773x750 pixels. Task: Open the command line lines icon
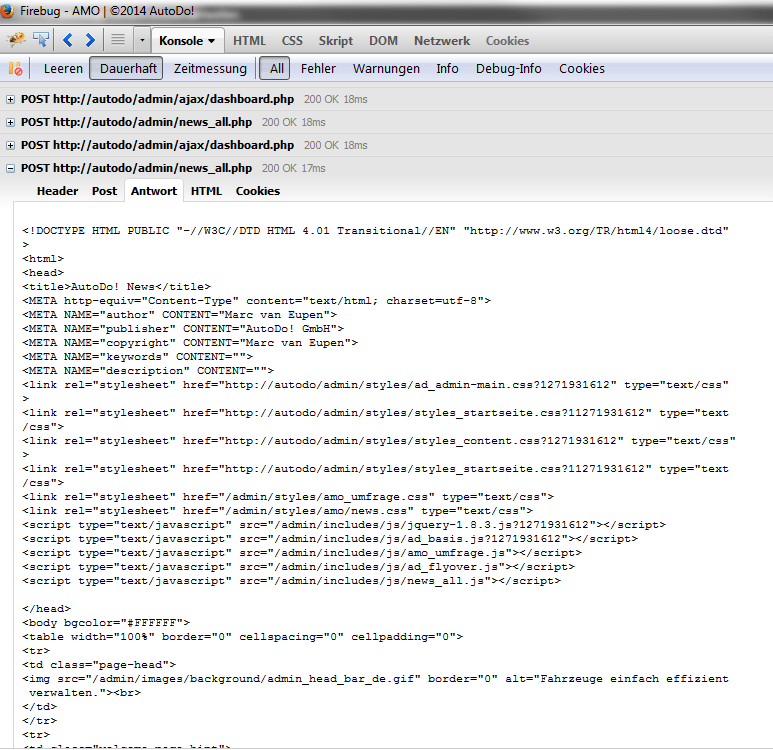click(118, 39)
